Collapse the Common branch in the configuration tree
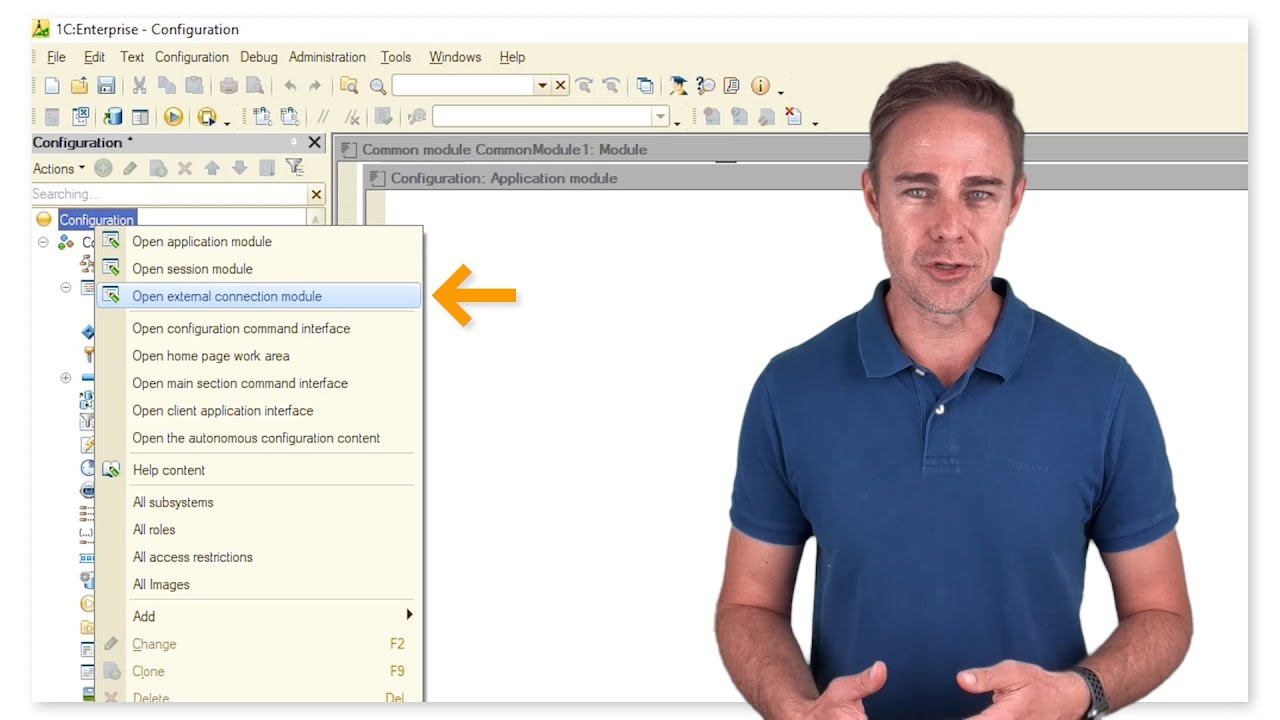 pos(43,242)
